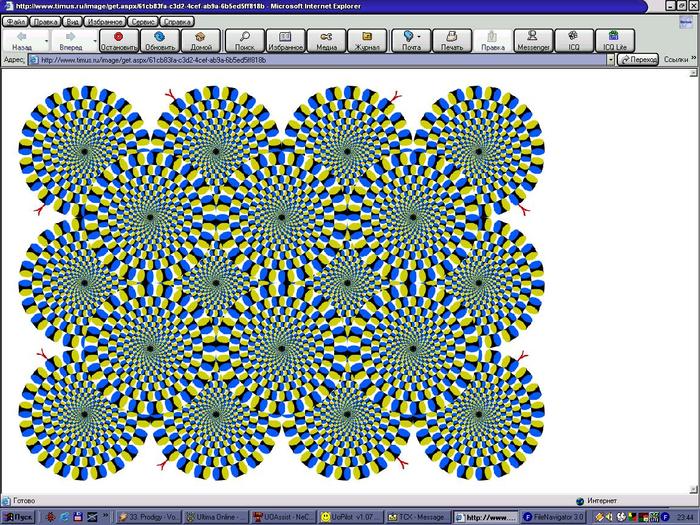This screenshot has width=700, height=525.
Task: Open the Поиск search pane
Action: (x=245, y=41)
